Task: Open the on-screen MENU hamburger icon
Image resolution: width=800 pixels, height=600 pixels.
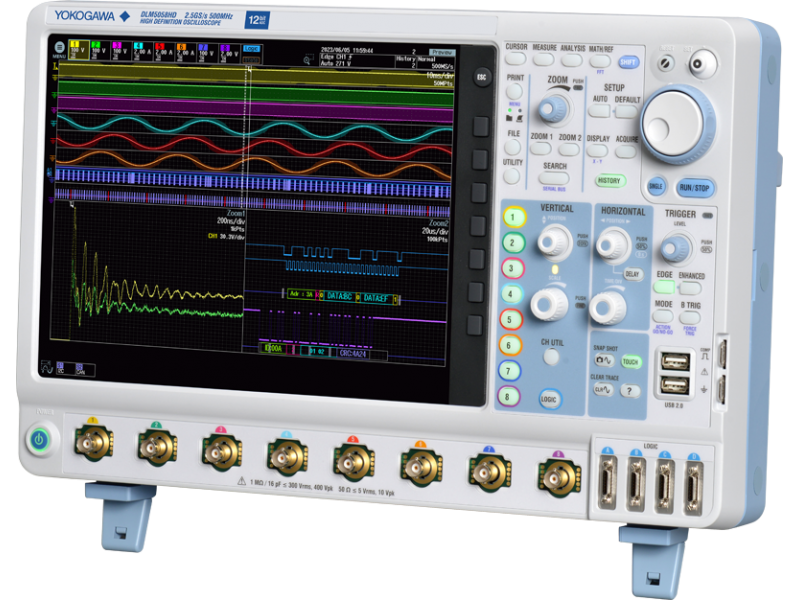Action: 59,49
